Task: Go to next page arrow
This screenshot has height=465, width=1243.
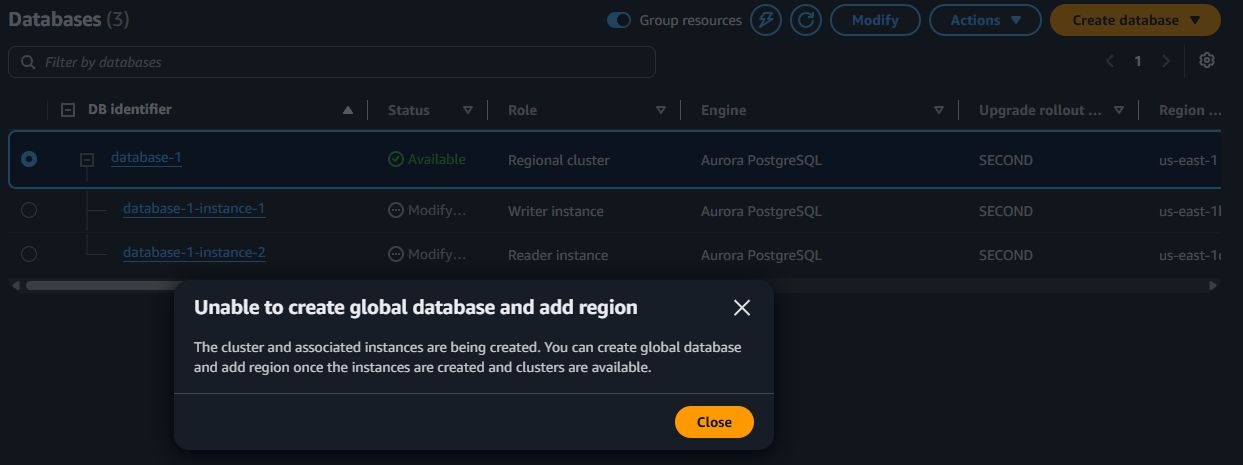Action: point(1166,61)
